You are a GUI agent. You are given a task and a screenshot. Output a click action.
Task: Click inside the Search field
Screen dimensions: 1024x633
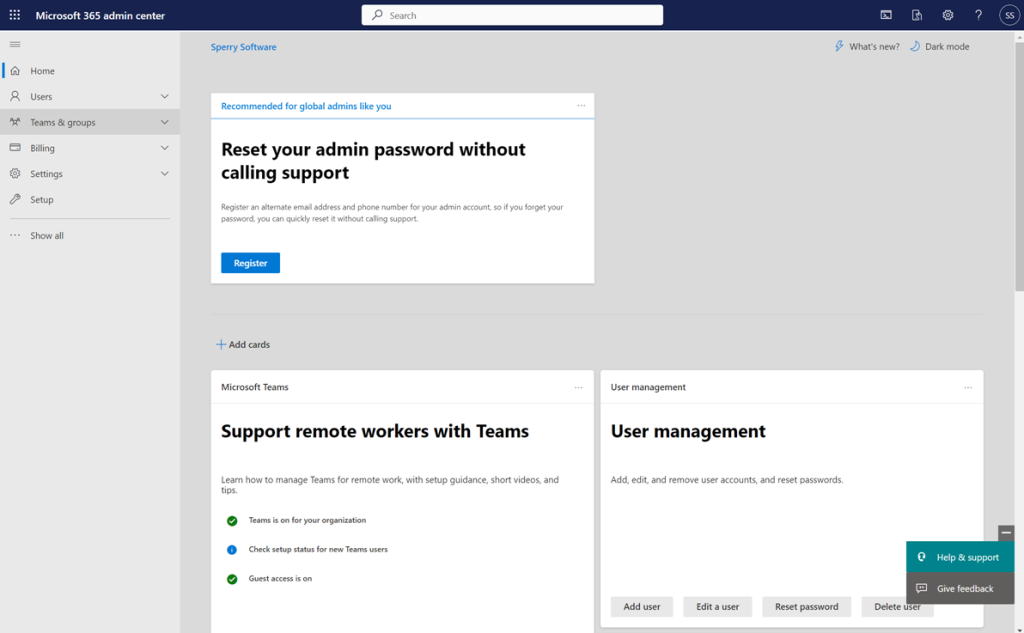(x=512, y=15)
